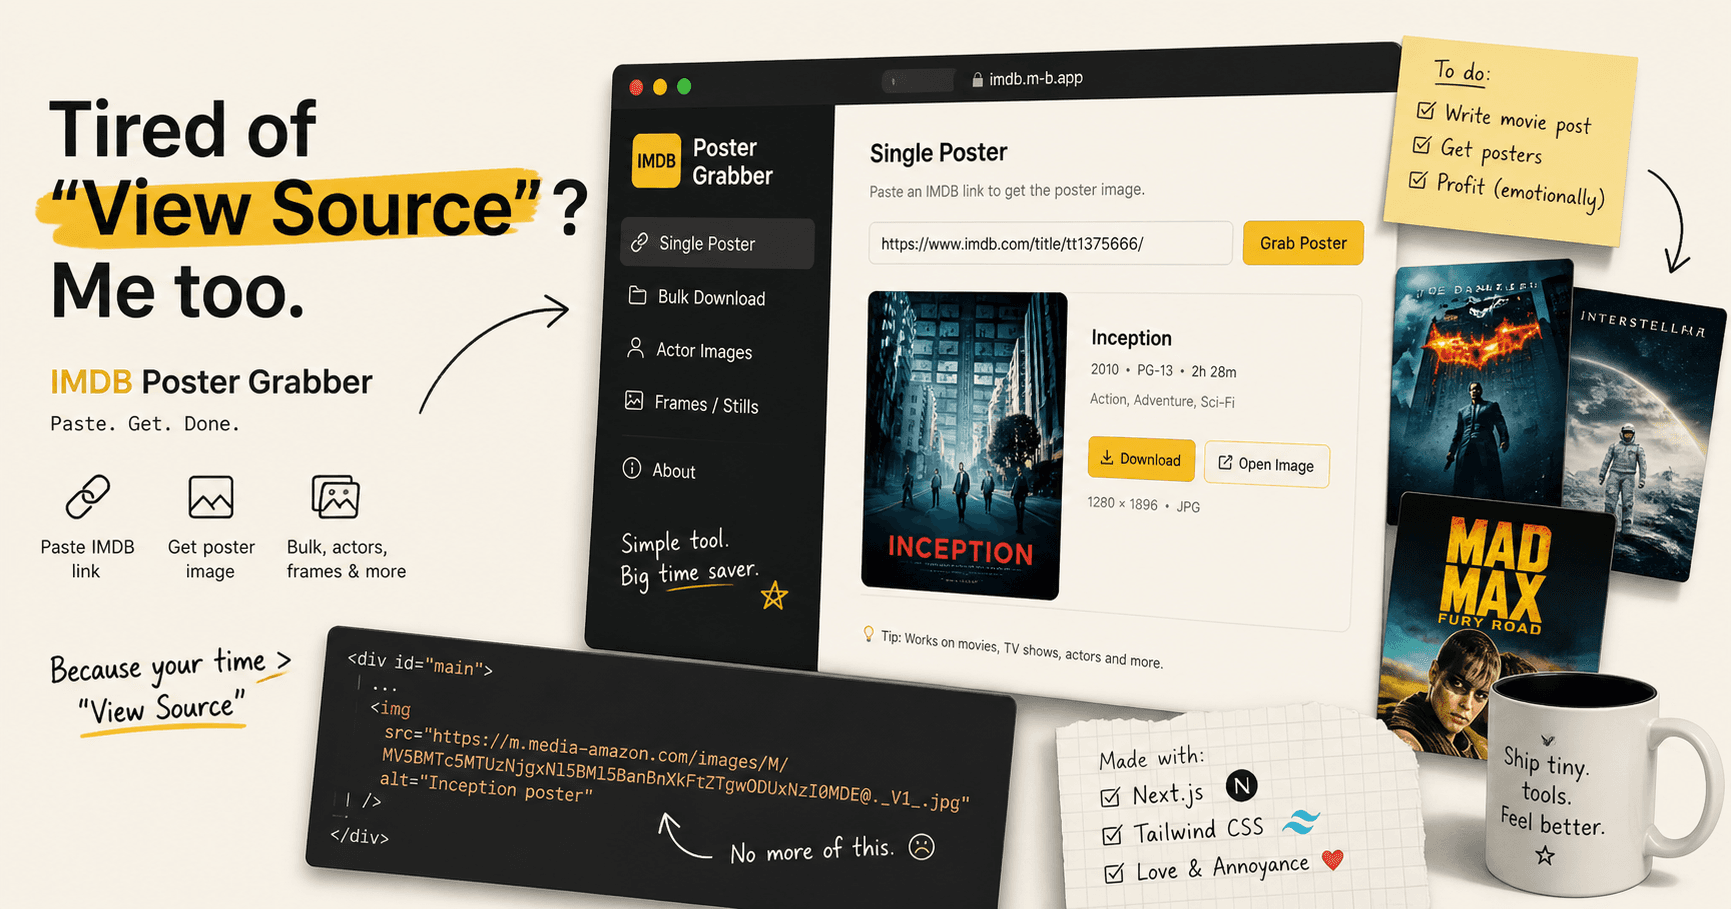Click the link icon beside Single Poster
The image size is (1731, 909).
pyautogui.click(x=640, y=242)
